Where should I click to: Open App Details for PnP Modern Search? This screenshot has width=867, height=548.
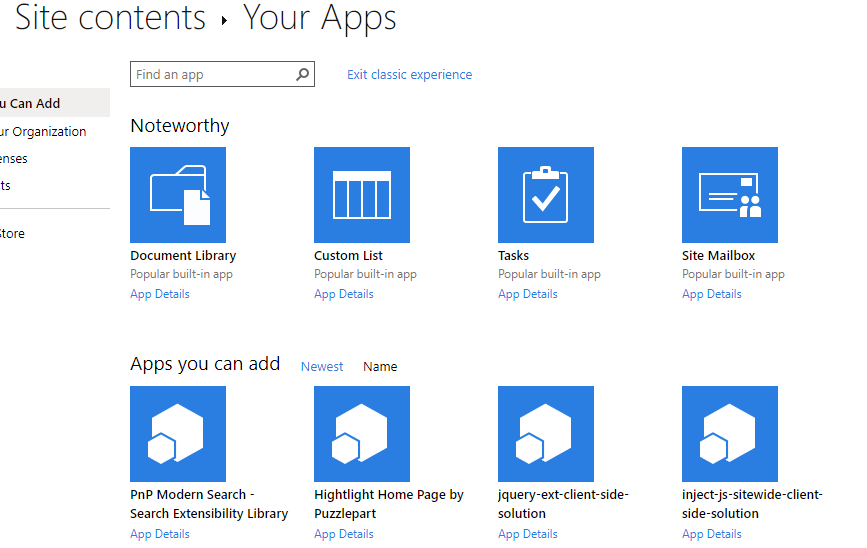point(160,534)
